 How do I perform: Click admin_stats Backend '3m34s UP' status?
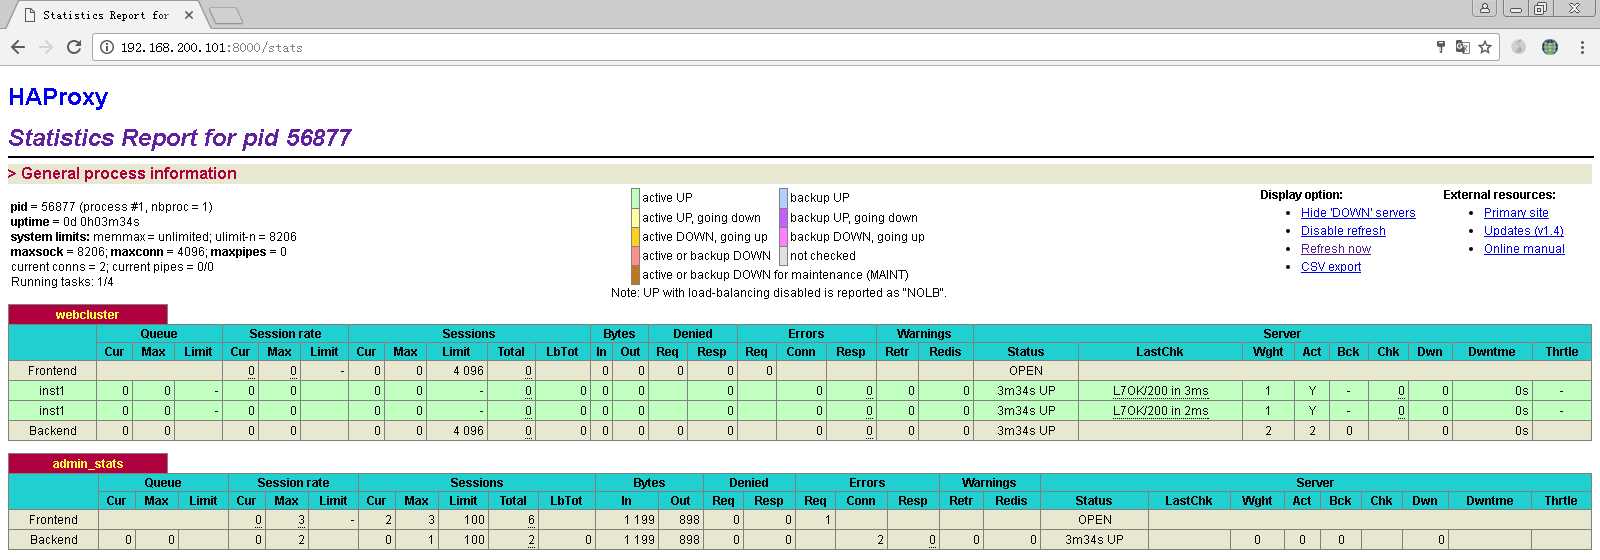click(1094, 540)
